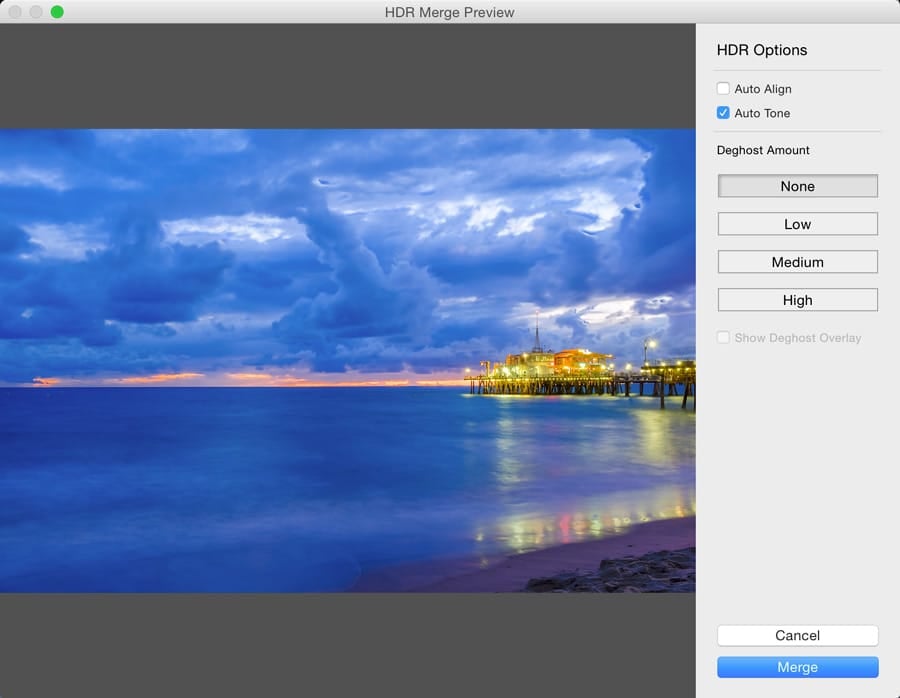This screenshot has width=900, height=698.
Task: Click the Auto Align label text
Action: [763, 88]
